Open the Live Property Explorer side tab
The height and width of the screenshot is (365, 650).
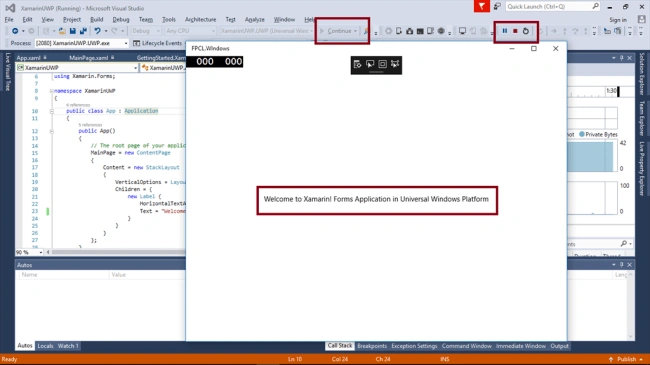[642, 168]
